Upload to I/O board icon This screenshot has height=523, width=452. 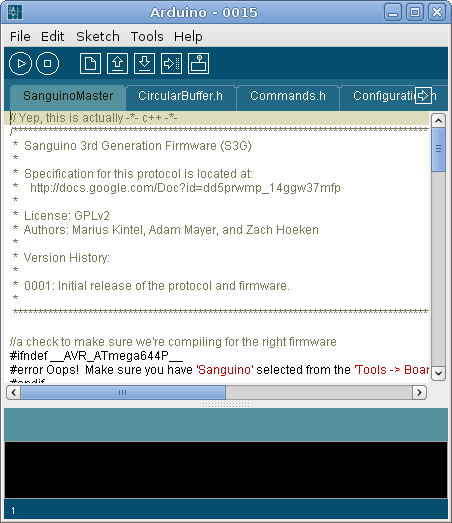click(x=171, y=63)
